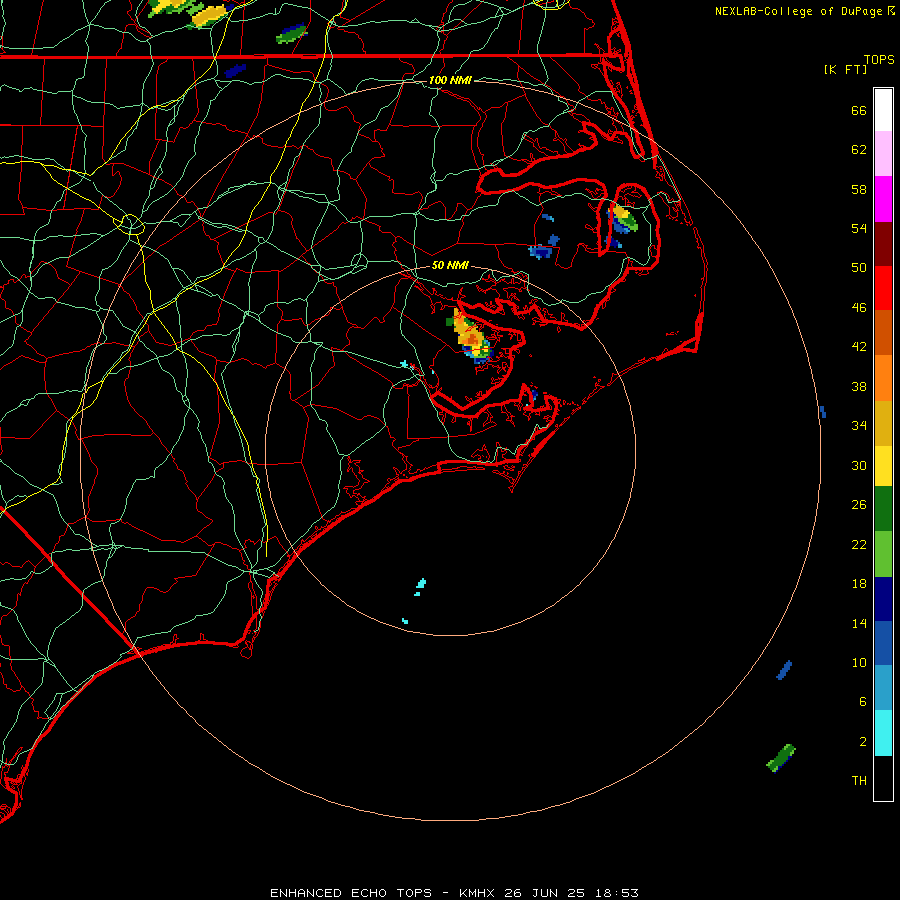The width and height of the screenshot is (900, 900).
Task: Click the light pink legend segment
Action: pos(883,154)
